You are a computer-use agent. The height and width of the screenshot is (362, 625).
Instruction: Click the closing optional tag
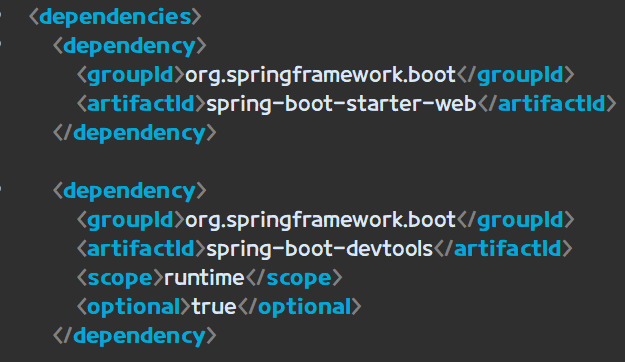pos(299,307)
